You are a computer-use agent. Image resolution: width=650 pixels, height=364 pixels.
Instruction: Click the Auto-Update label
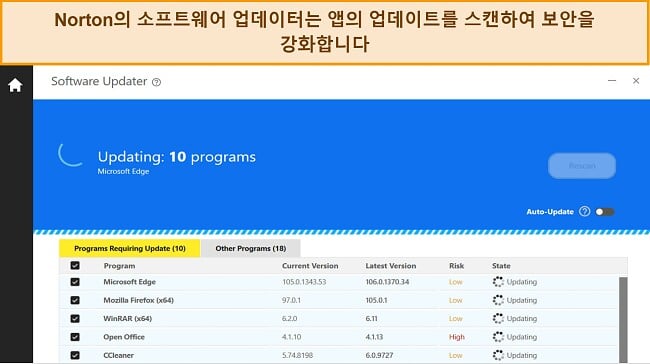click(550, 211)
